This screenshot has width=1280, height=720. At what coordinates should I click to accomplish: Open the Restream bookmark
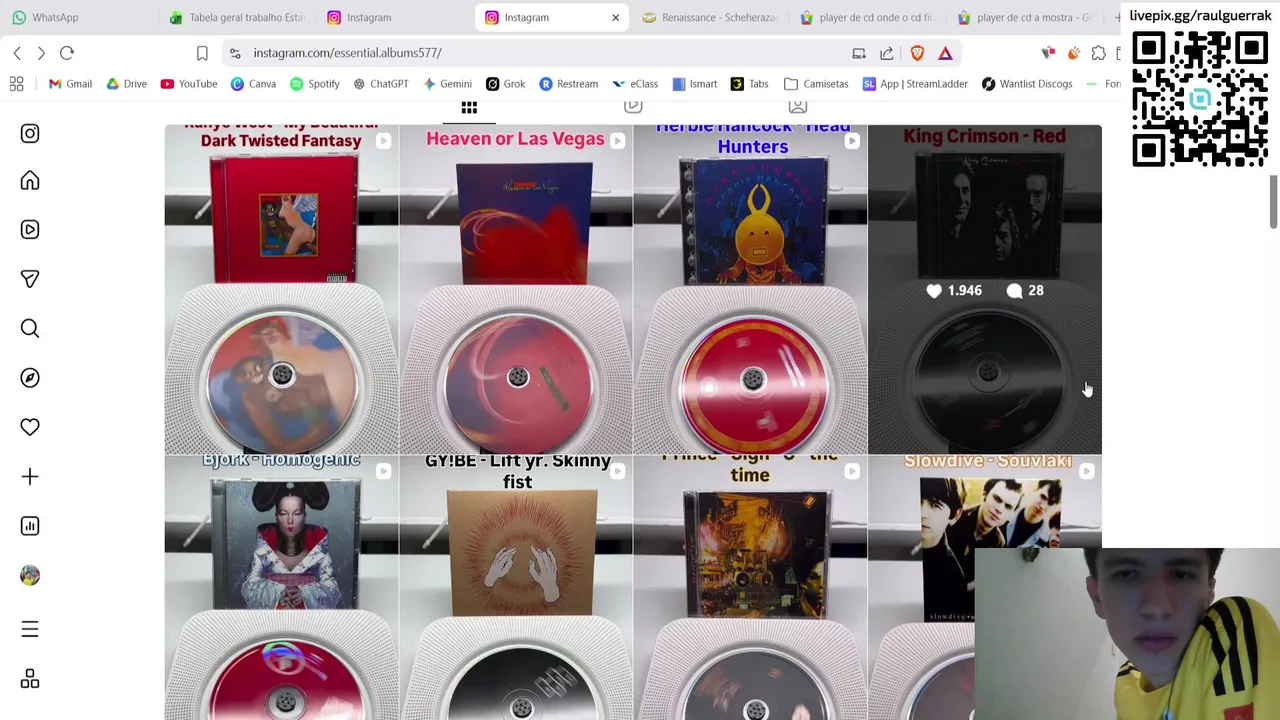[568, 84]
